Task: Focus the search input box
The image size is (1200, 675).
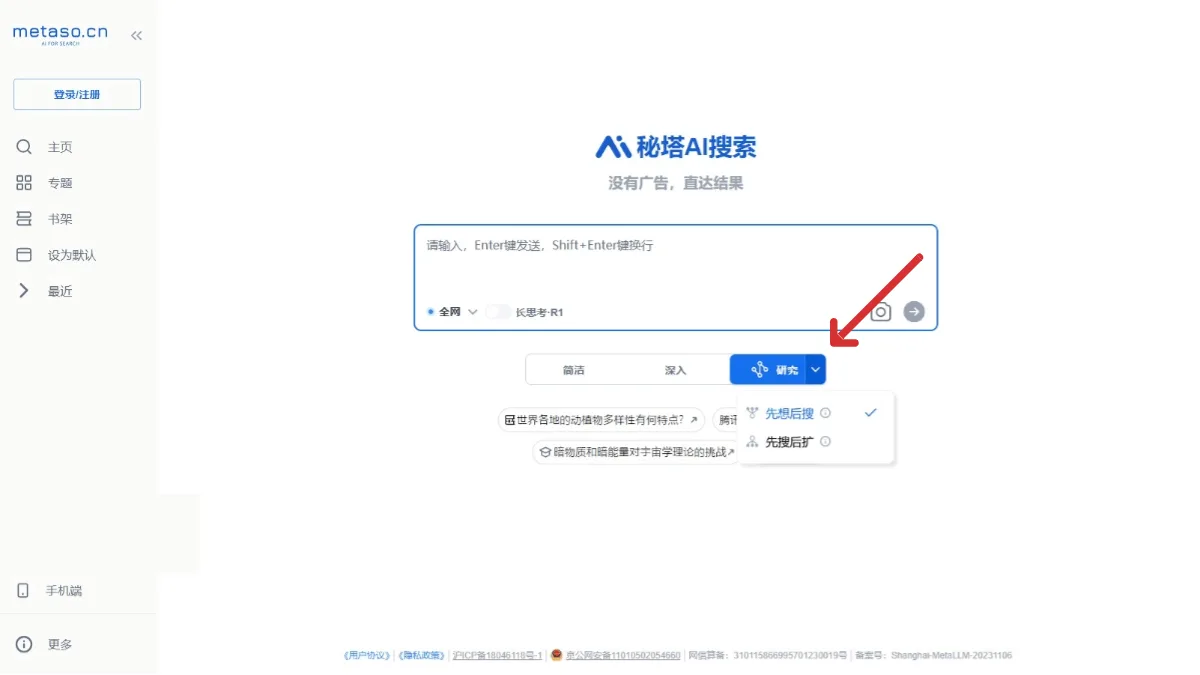Action: [x=676, y=277]
